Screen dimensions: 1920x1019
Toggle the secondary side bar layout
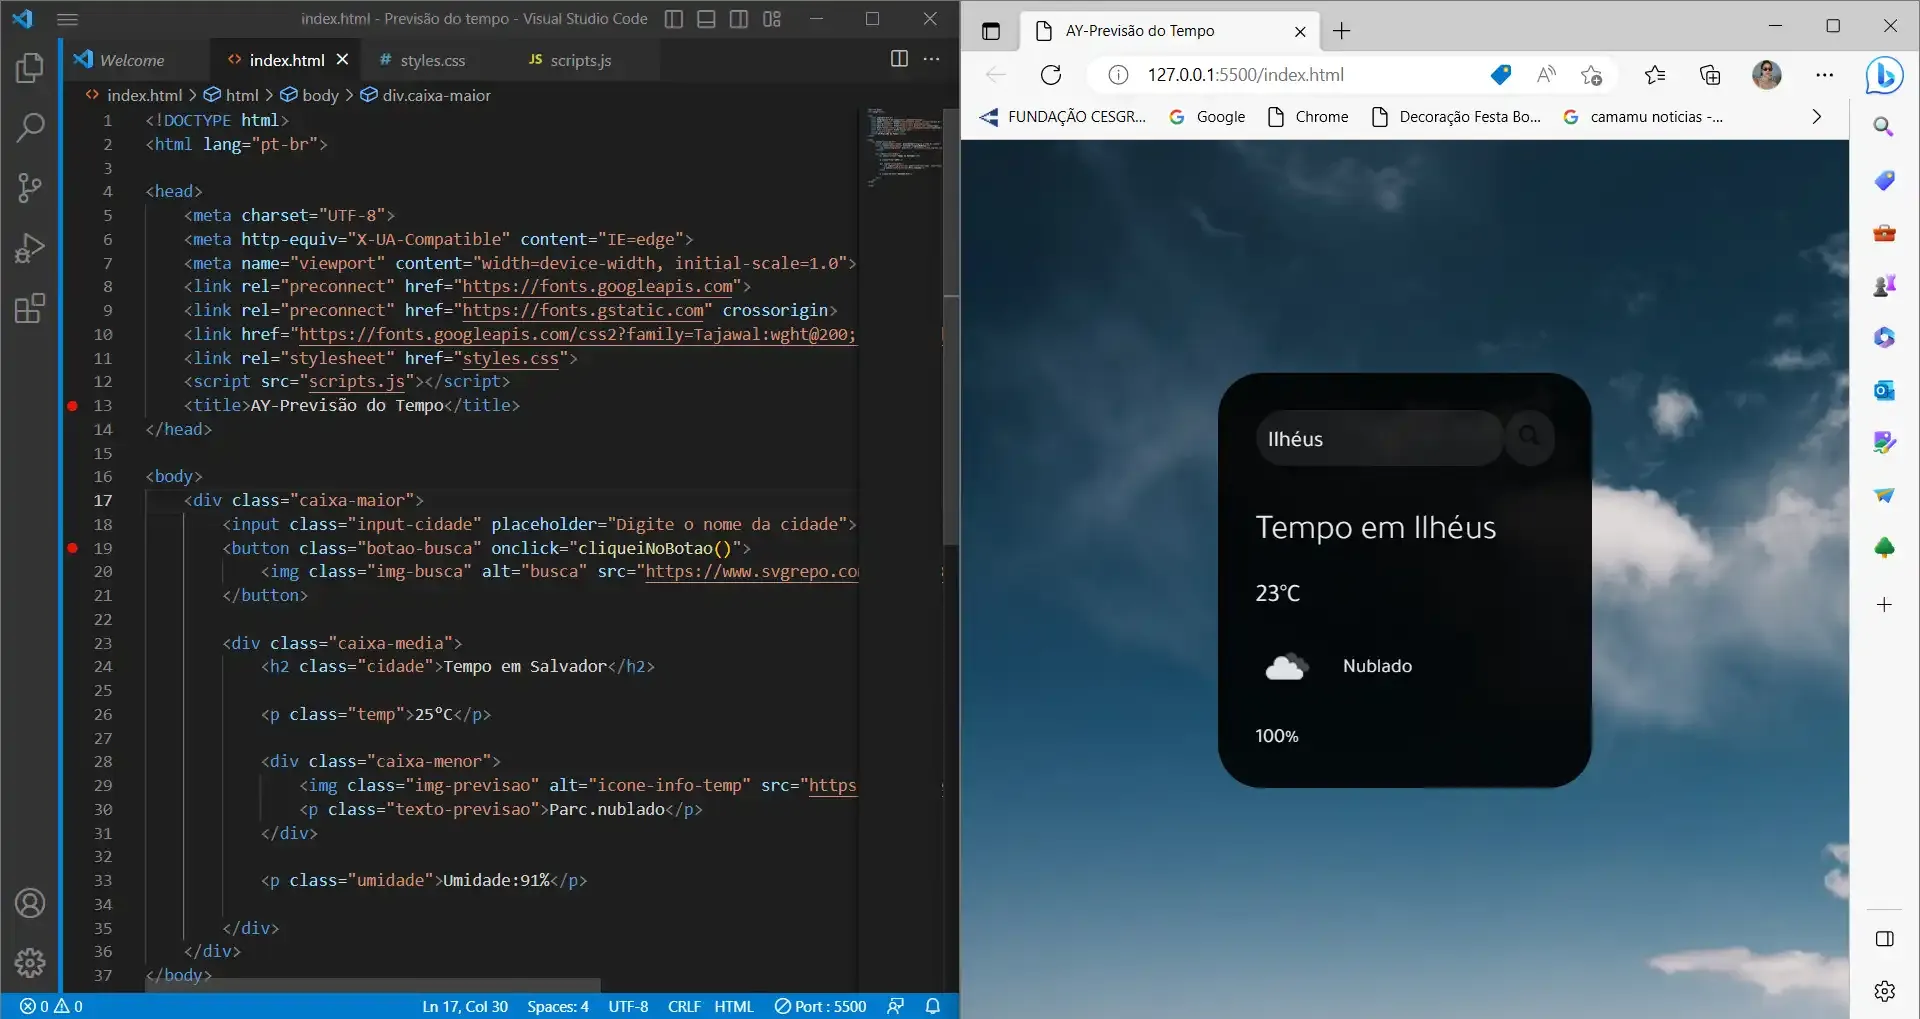point(739,19)
